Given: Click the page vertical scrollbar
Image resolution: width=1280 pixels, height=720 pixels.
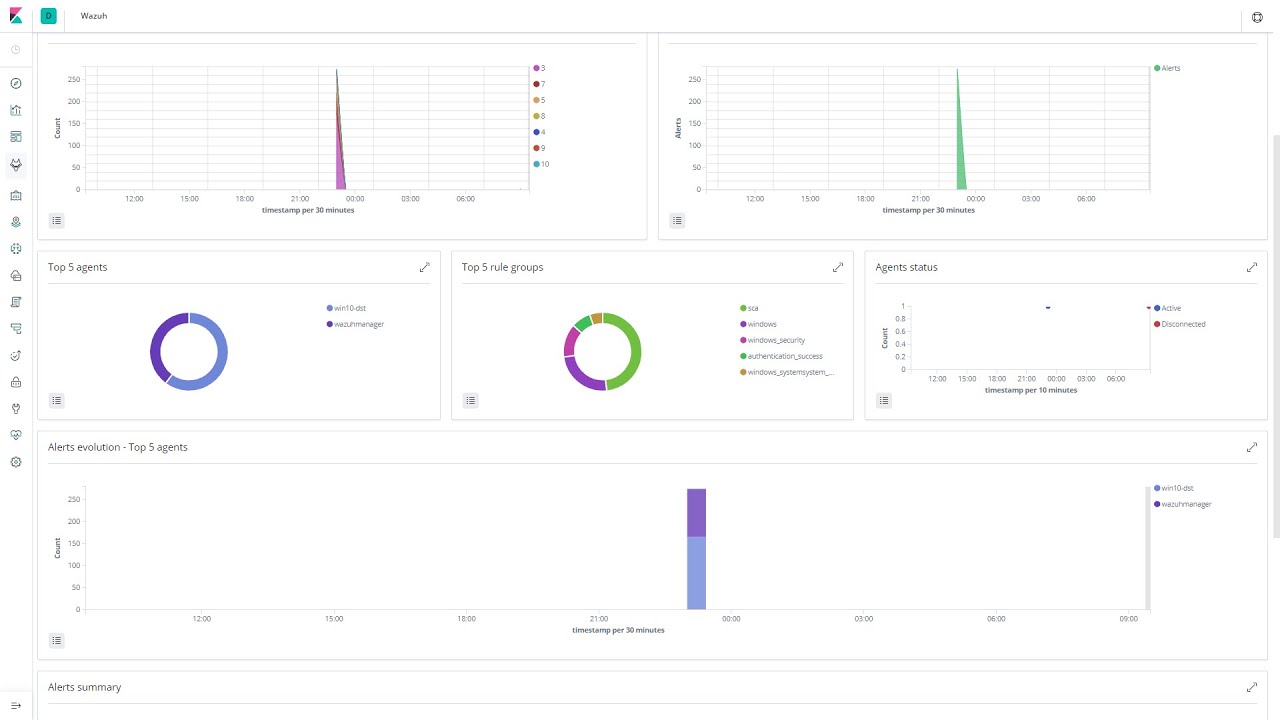Looking at the screenshot, I should pos(1275,335).
